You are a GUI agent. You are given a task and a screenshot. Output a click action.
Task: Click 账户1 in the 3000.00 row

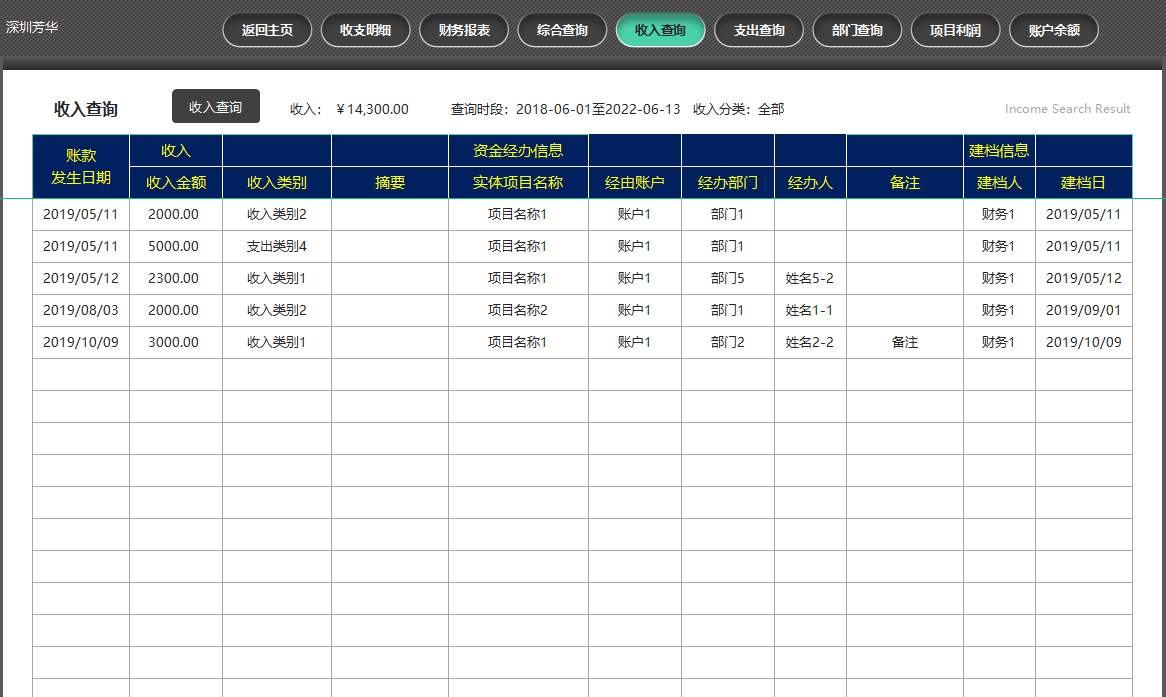click(x=634, y=342)
